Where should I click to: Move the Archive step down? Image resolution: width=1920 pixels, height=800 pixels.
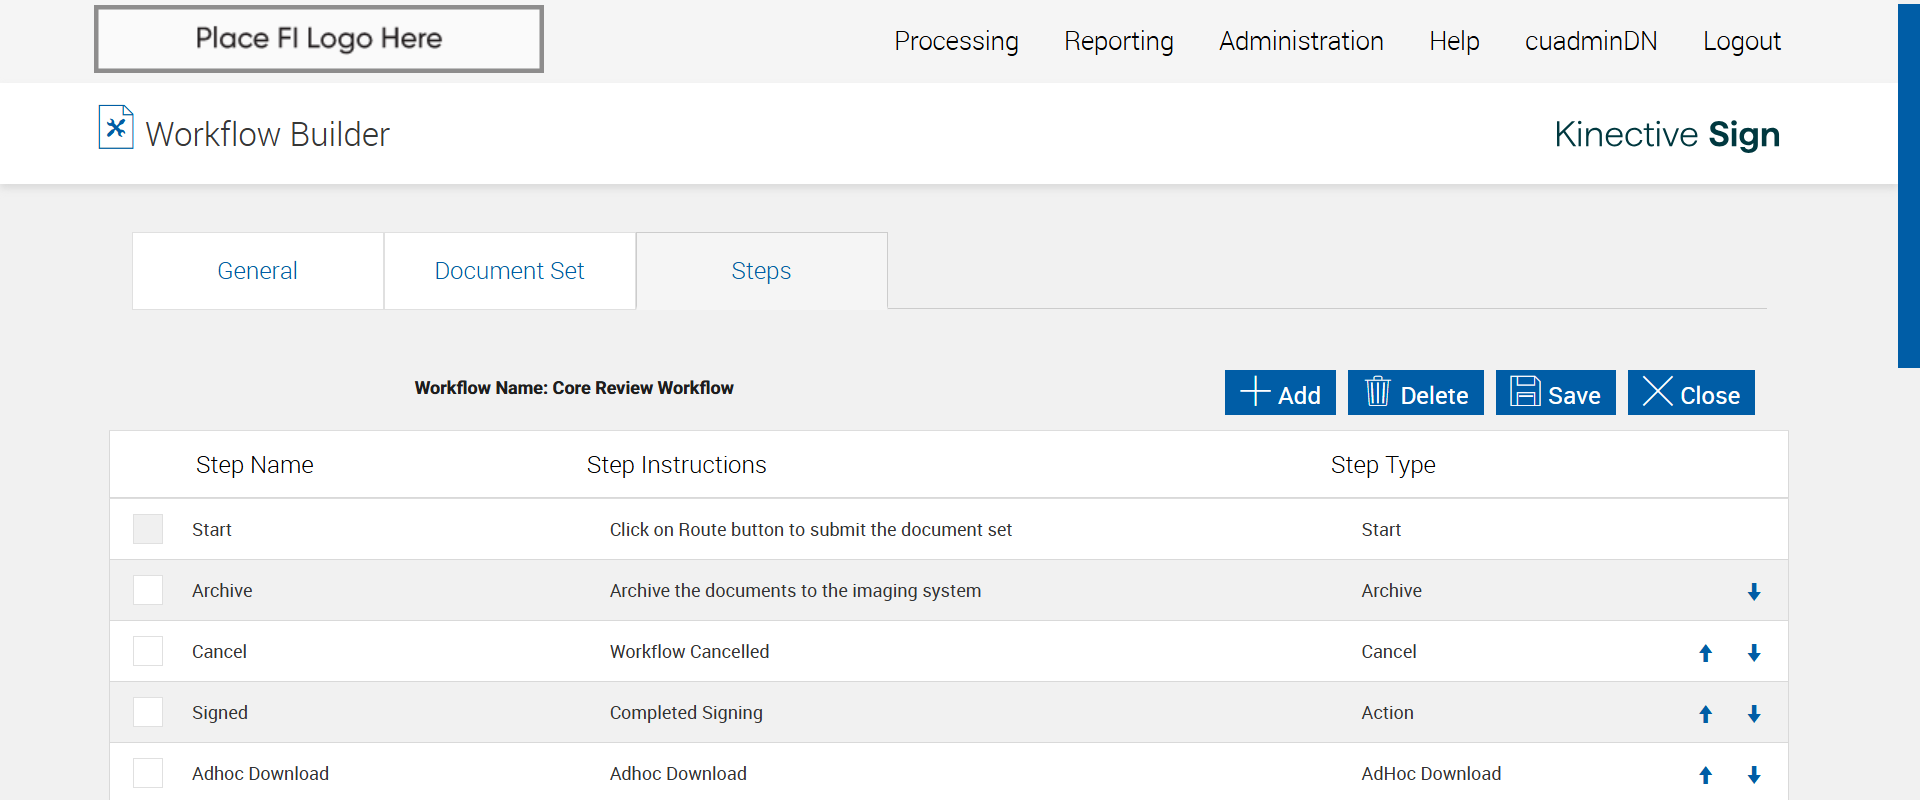tap(1754, 592)
